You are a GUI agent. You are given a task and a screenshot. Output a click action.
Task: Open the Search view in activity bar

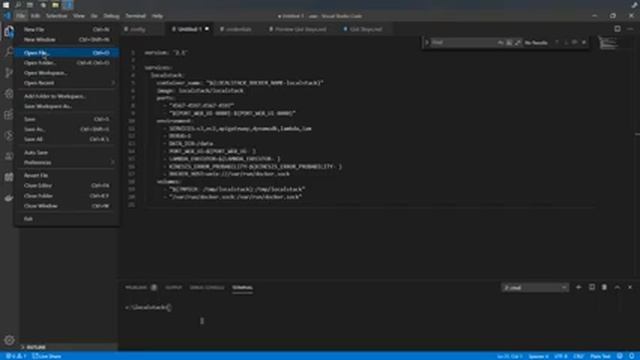point(9,52)
